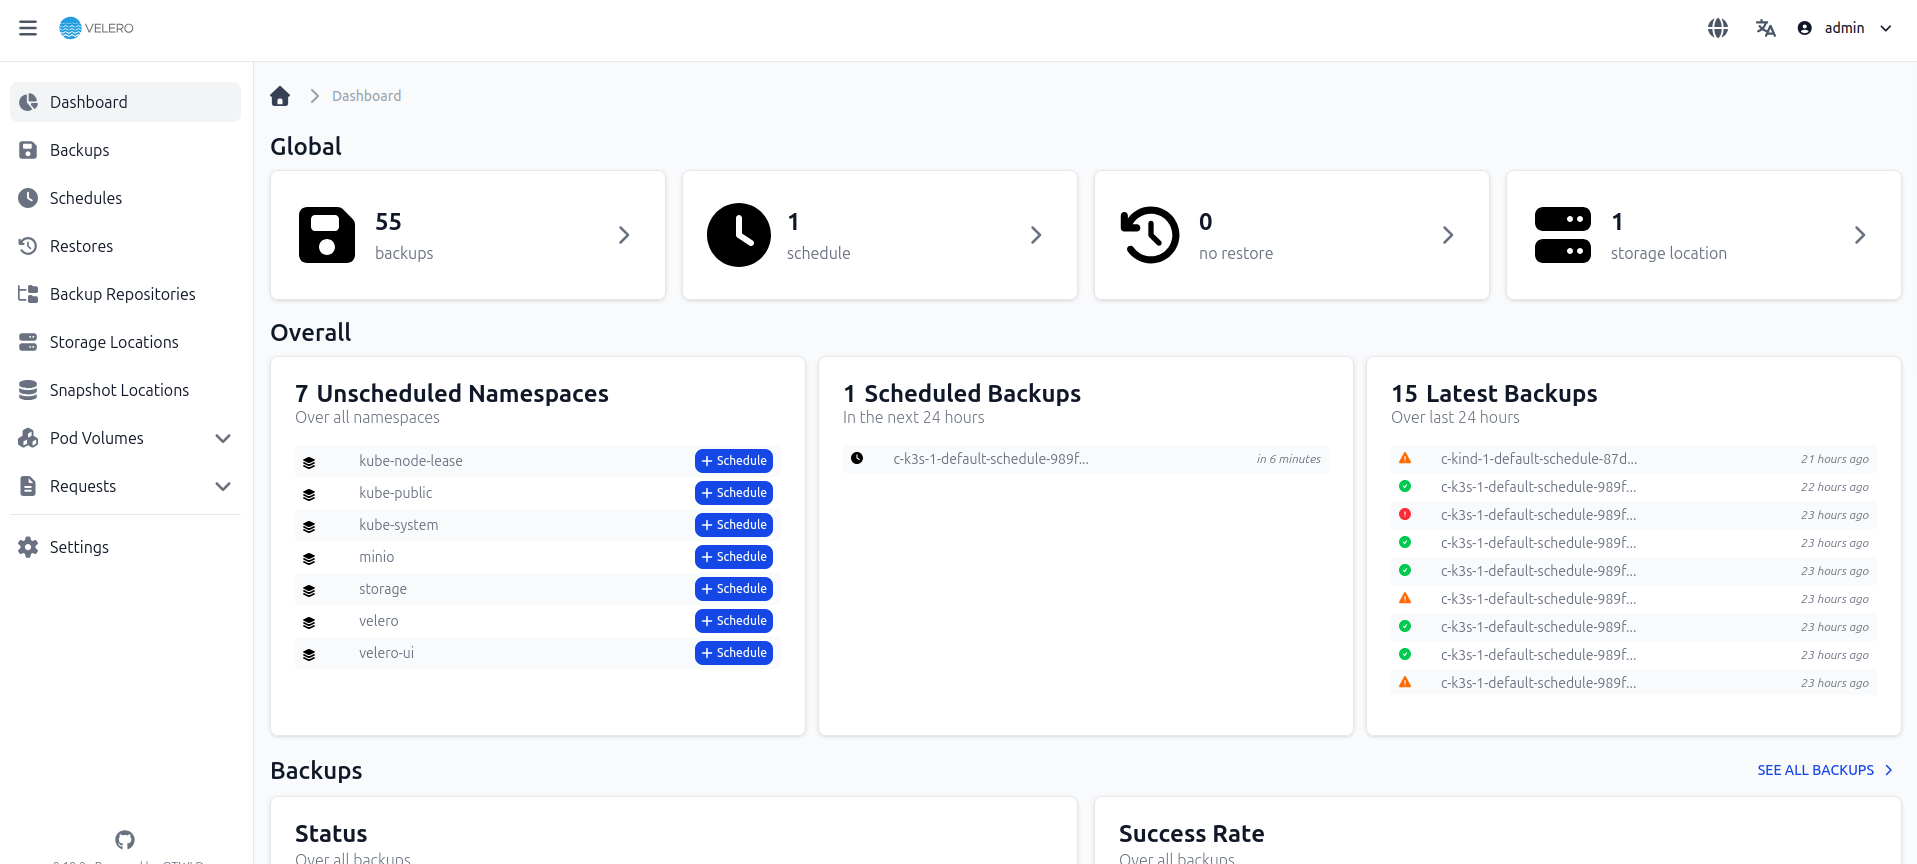Click the floppy disk backups icon
The height and width of the screenshot is (864, 1917).
pos(327,235)
